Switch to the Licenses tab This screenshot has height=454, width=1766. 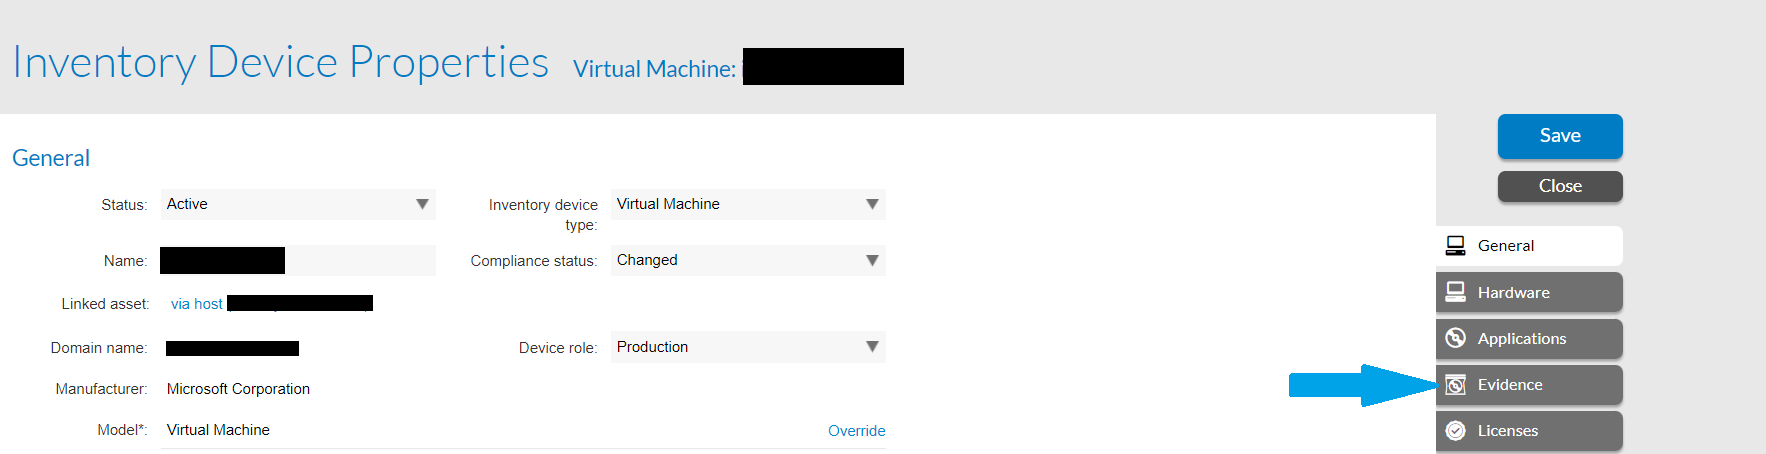[1529, 431]
